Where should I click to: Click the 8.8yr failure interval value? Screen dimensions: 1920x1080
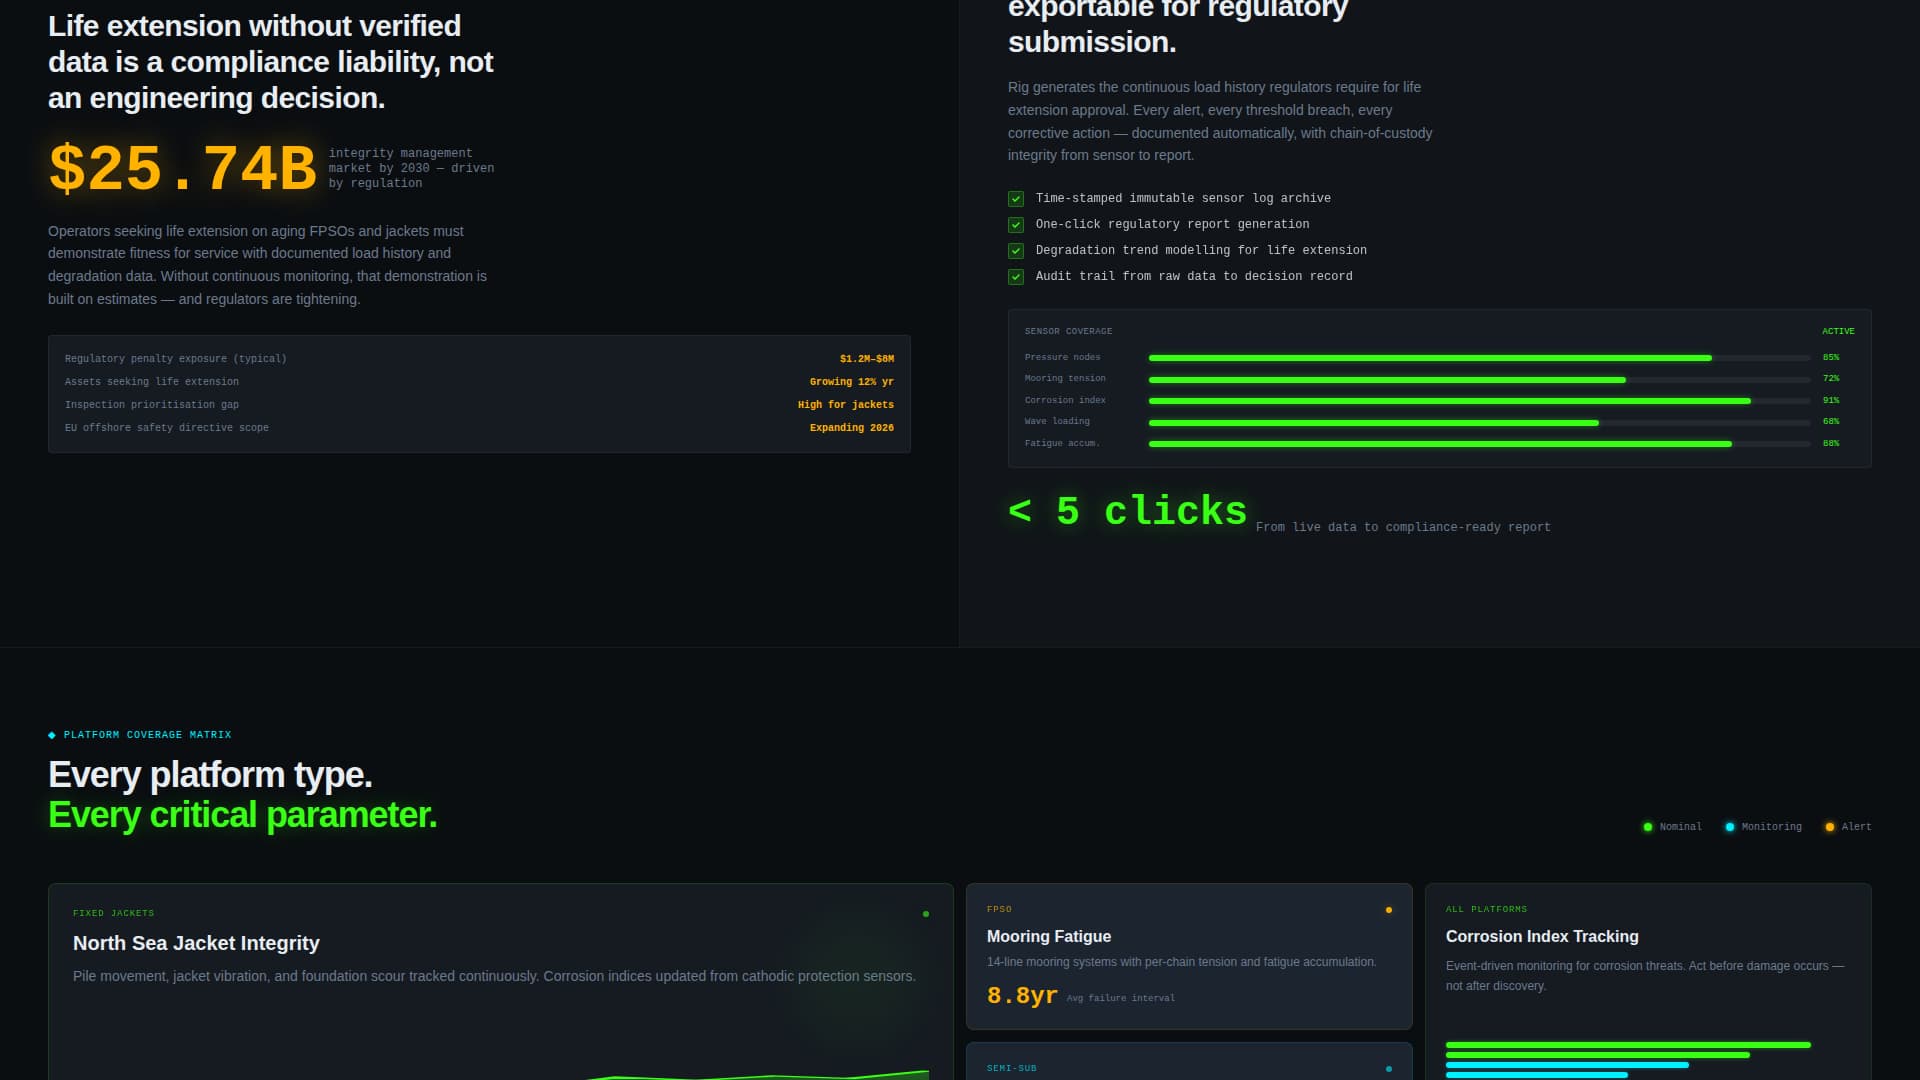point(1022,996)
